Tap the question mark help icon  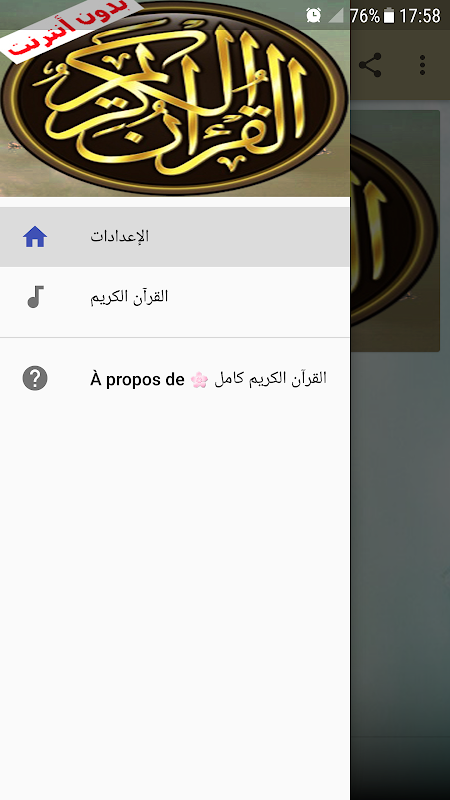point(35,379)
